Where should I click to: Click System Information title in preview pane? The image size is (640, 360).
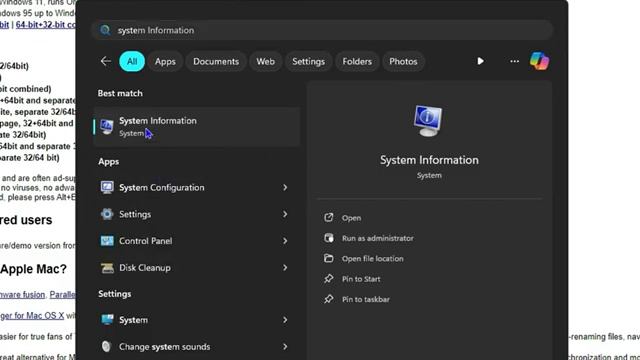pos(429,160)
